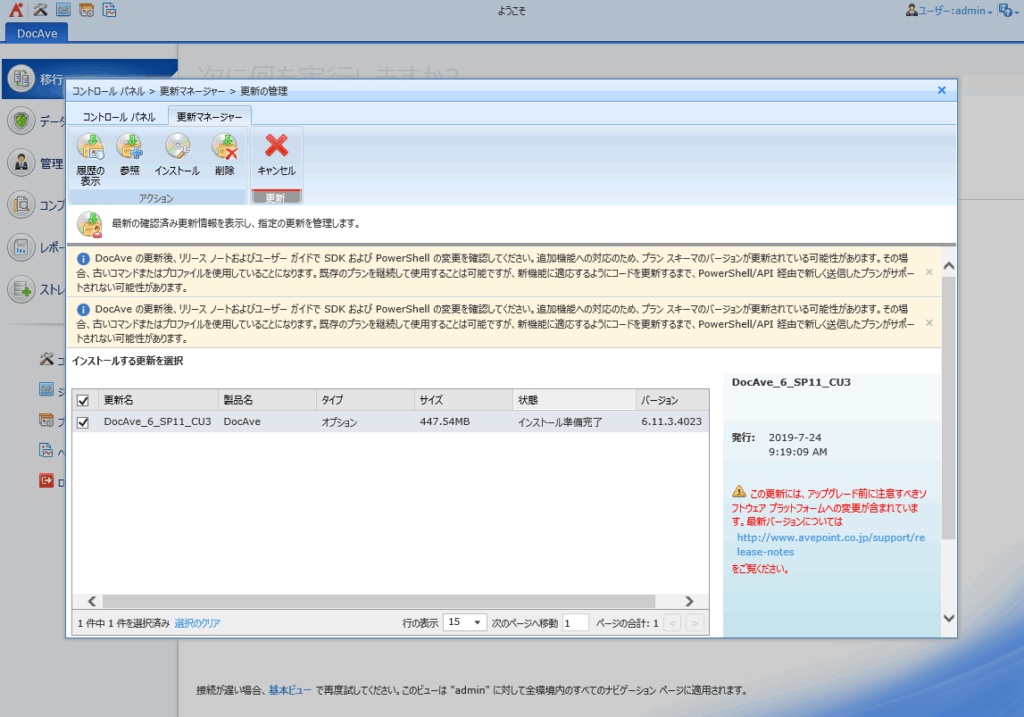The image size is (1024, 717).
Task: Close the Update Manager dialog
Action: [942, 90]
